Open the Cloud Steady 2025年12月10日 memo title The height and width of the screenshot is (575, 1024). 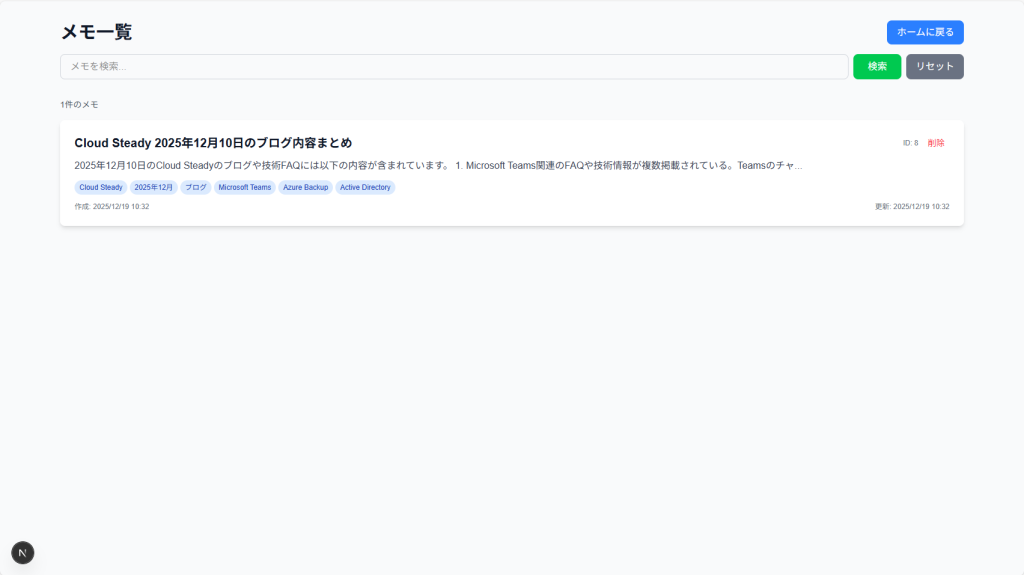tap(213, 143)
